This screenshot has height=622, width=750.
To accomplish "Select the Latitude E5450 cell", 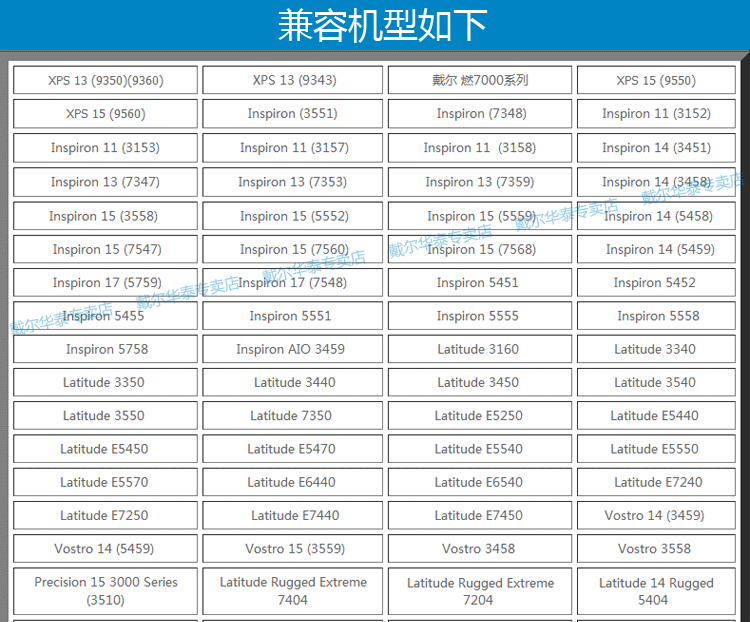I will (105, 448).
